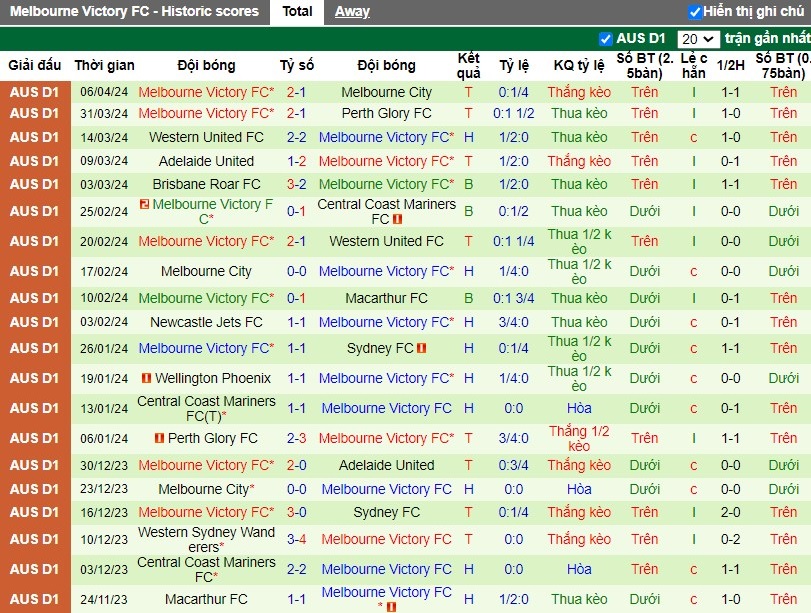The image size is (811, 613).
Task: Click the 2-0 score against Adelaide United
Action: (296, 465)
